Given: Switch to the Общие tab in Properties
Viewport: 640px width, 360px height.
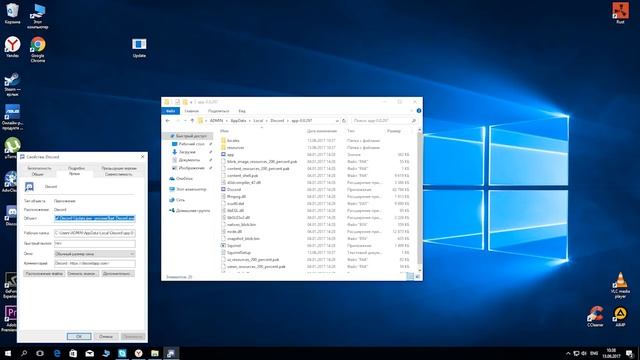Looking at the screenshot, I should [x=38, y=174].
